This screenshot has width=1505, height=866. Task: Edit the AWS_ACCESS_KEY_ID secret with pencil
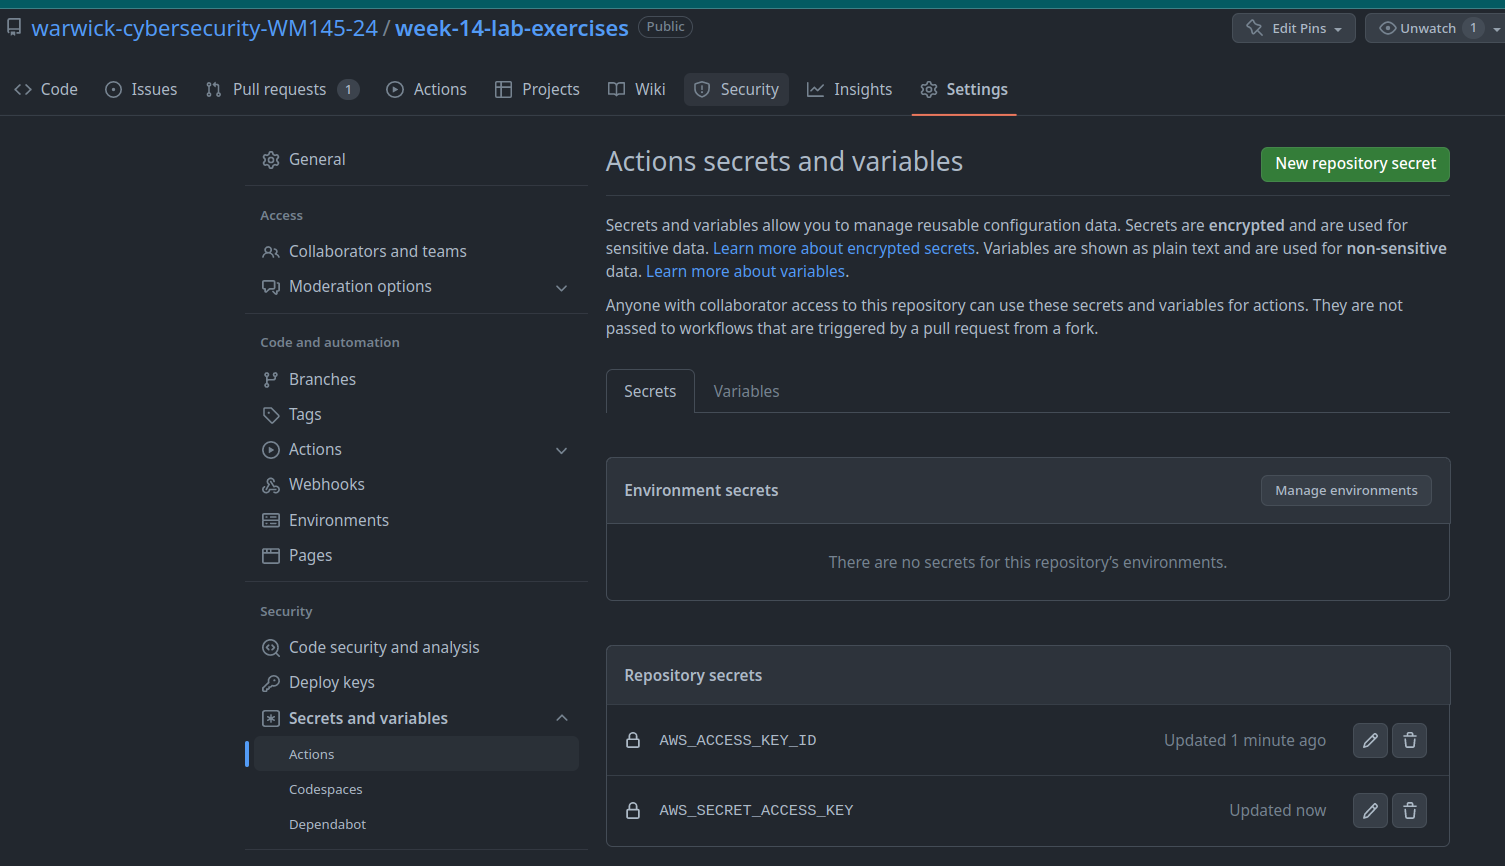(1370, 740)
